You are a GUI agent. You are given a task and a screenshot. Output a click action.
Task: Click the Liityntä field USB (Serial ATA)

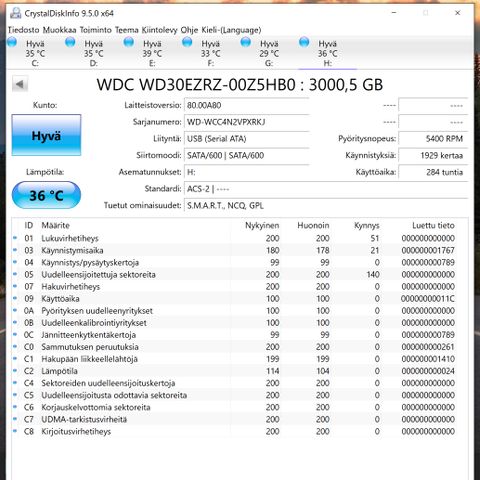(247, 139)
